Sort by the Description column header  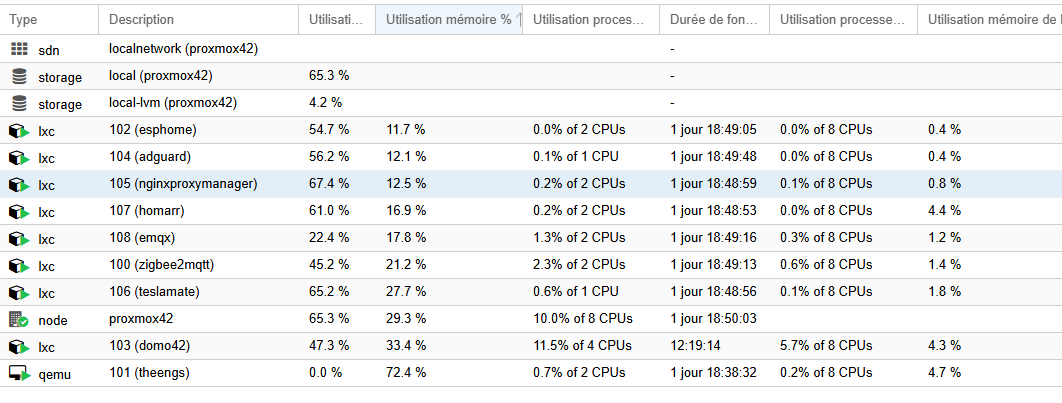(x=198, y=20)
